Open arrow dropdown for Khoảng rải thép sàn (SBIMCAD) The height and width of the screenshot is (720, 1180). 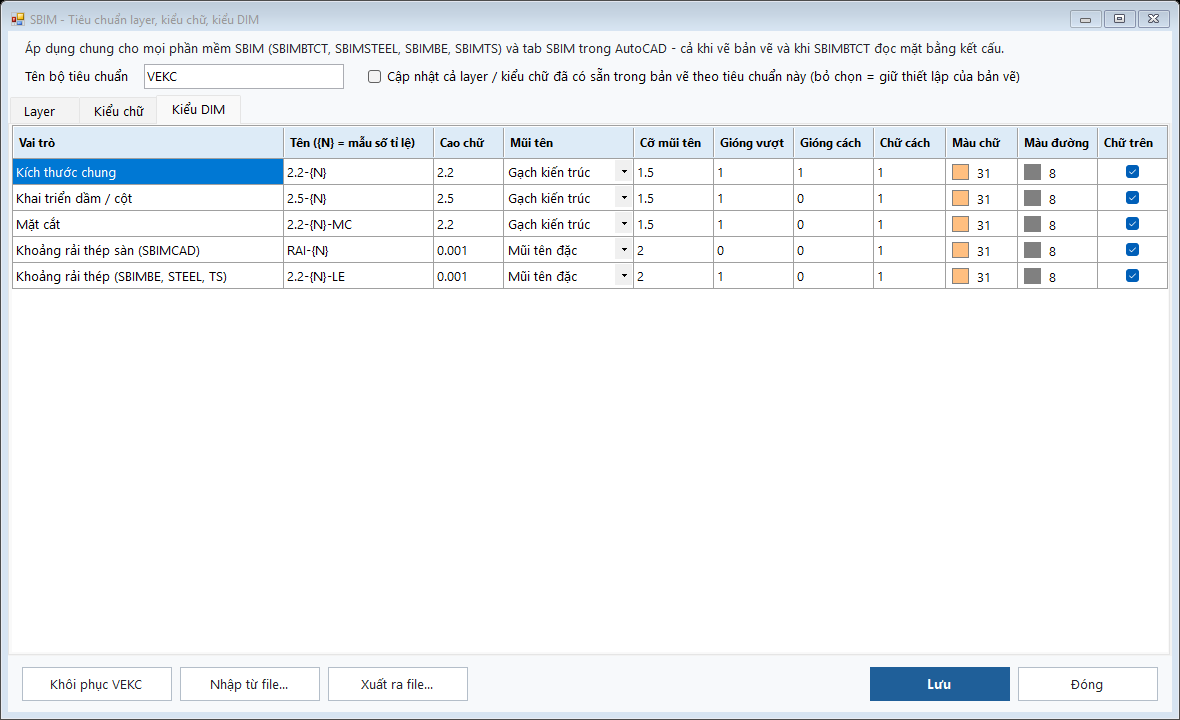(624, 250)
